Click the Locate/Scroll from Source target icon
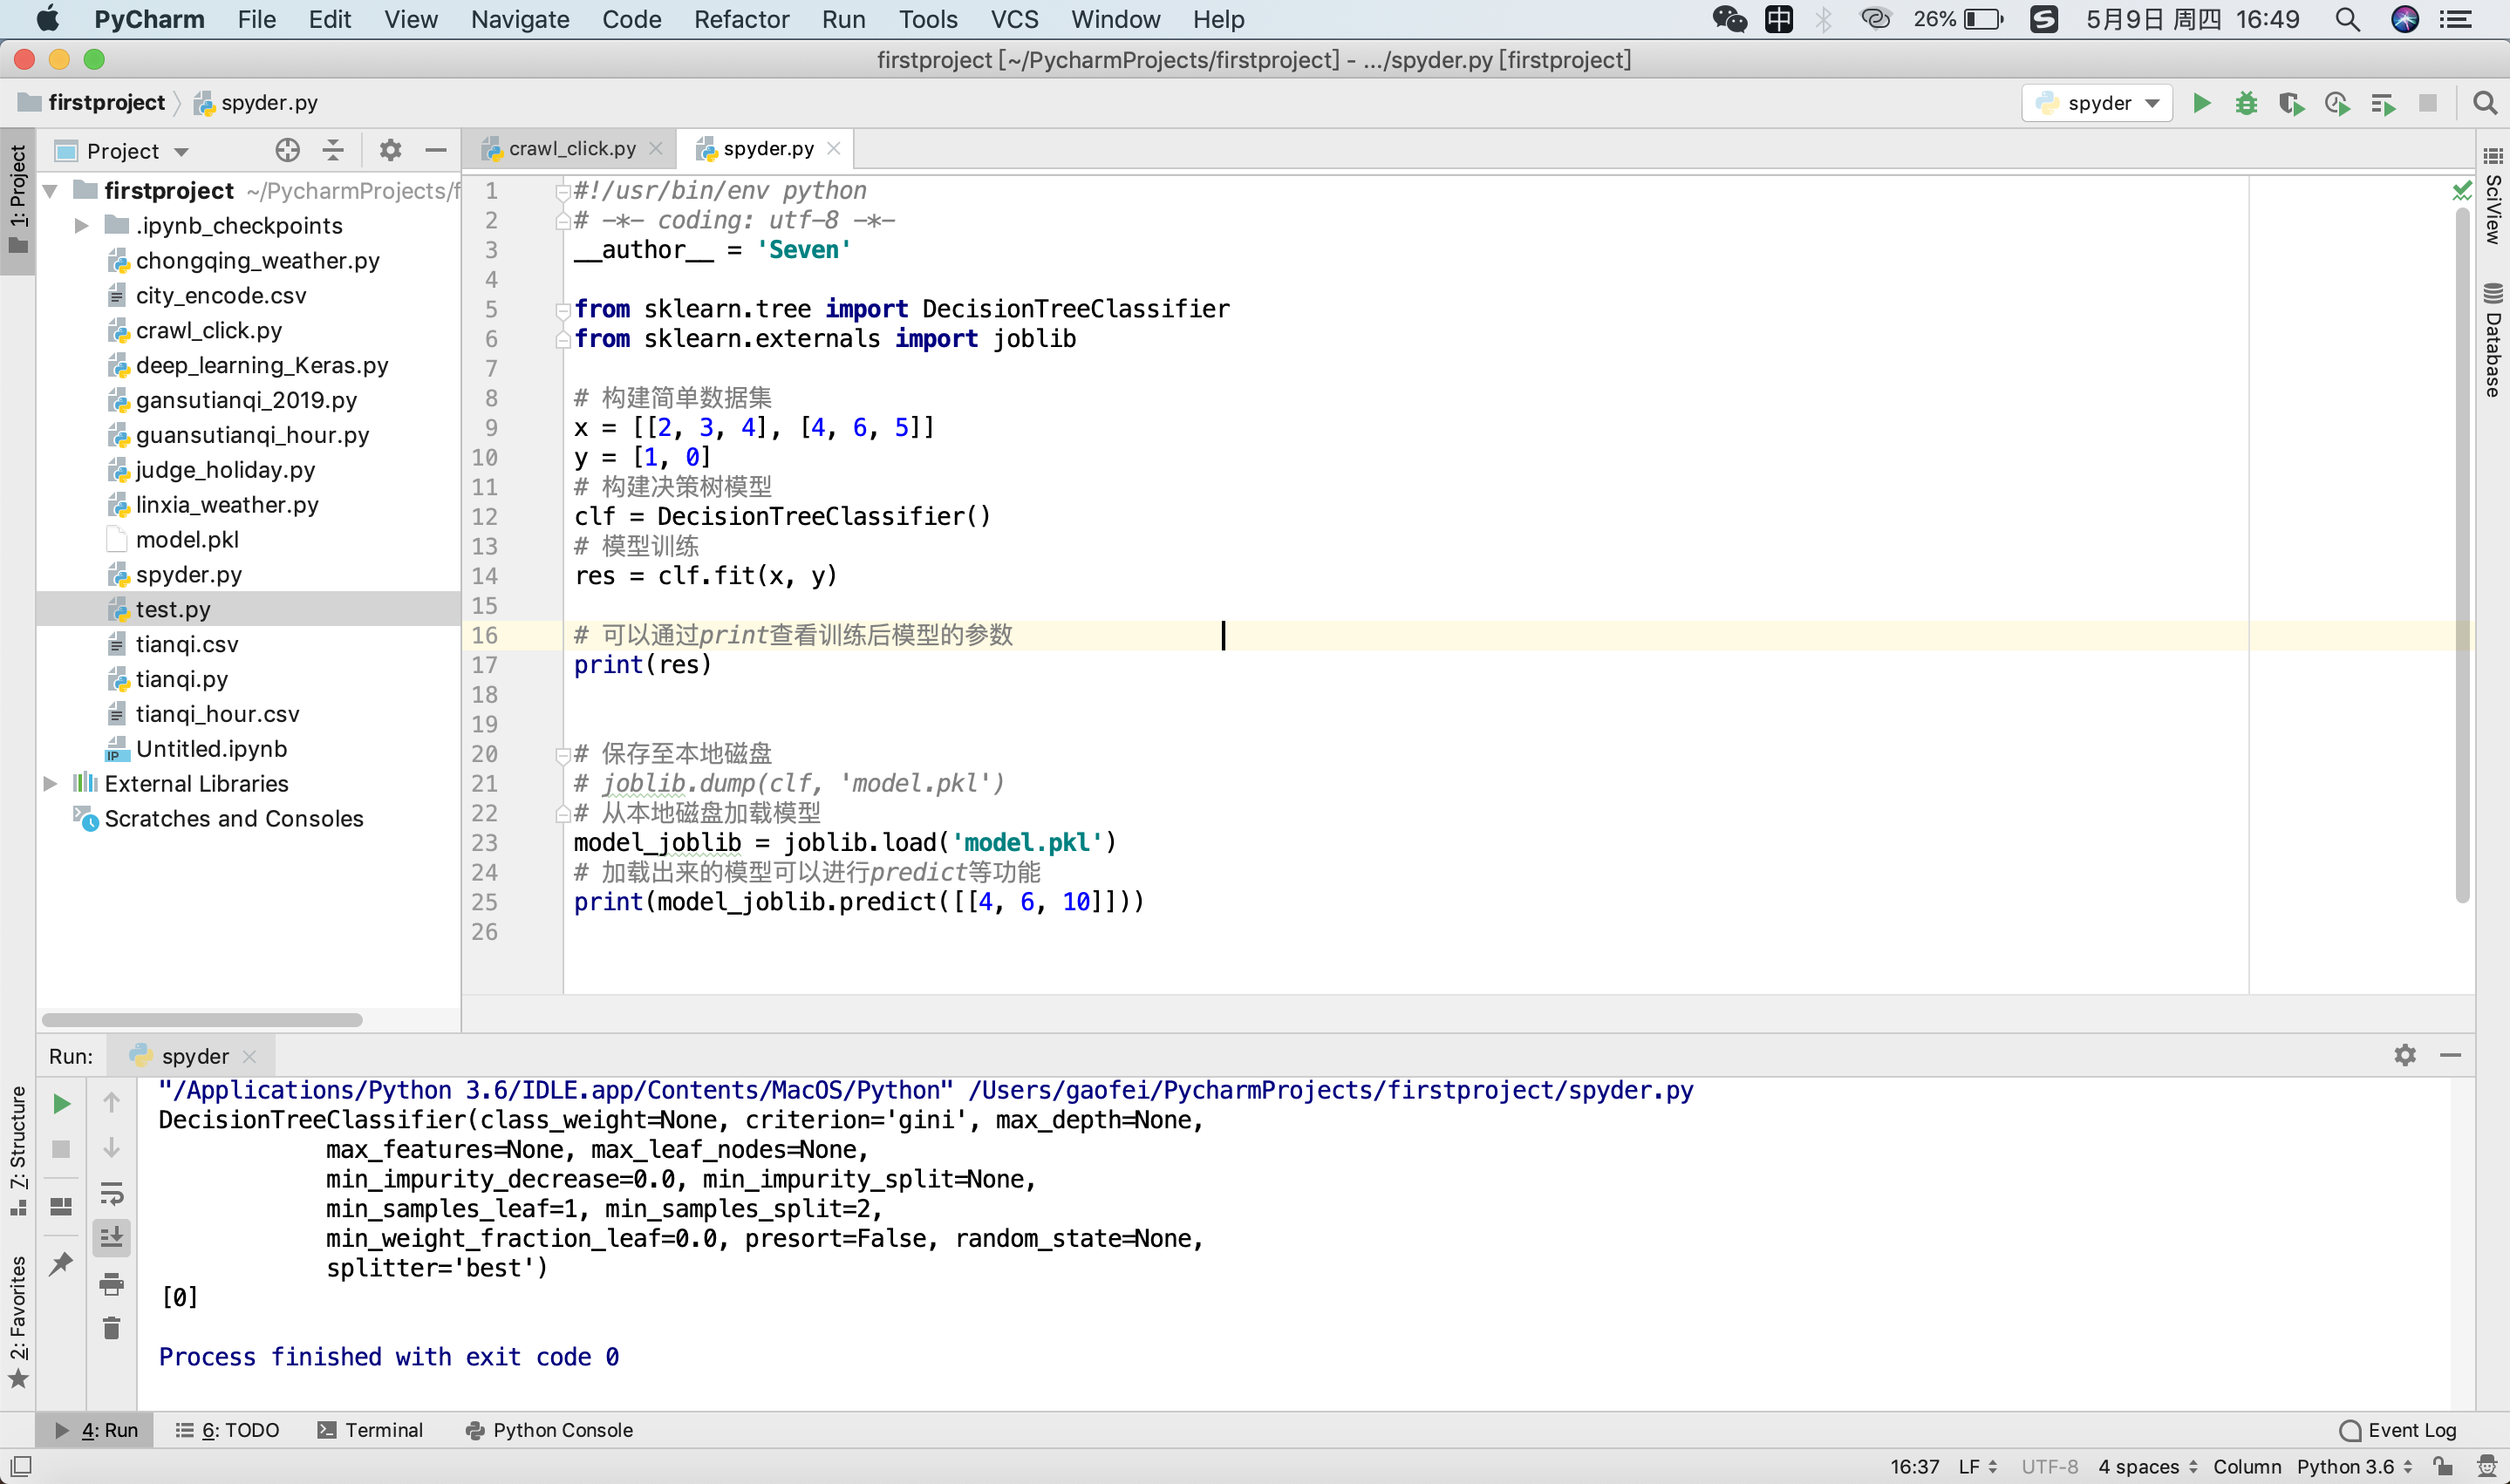The height and width of the screenshot is (1484, 2510). tap(287, 150)
